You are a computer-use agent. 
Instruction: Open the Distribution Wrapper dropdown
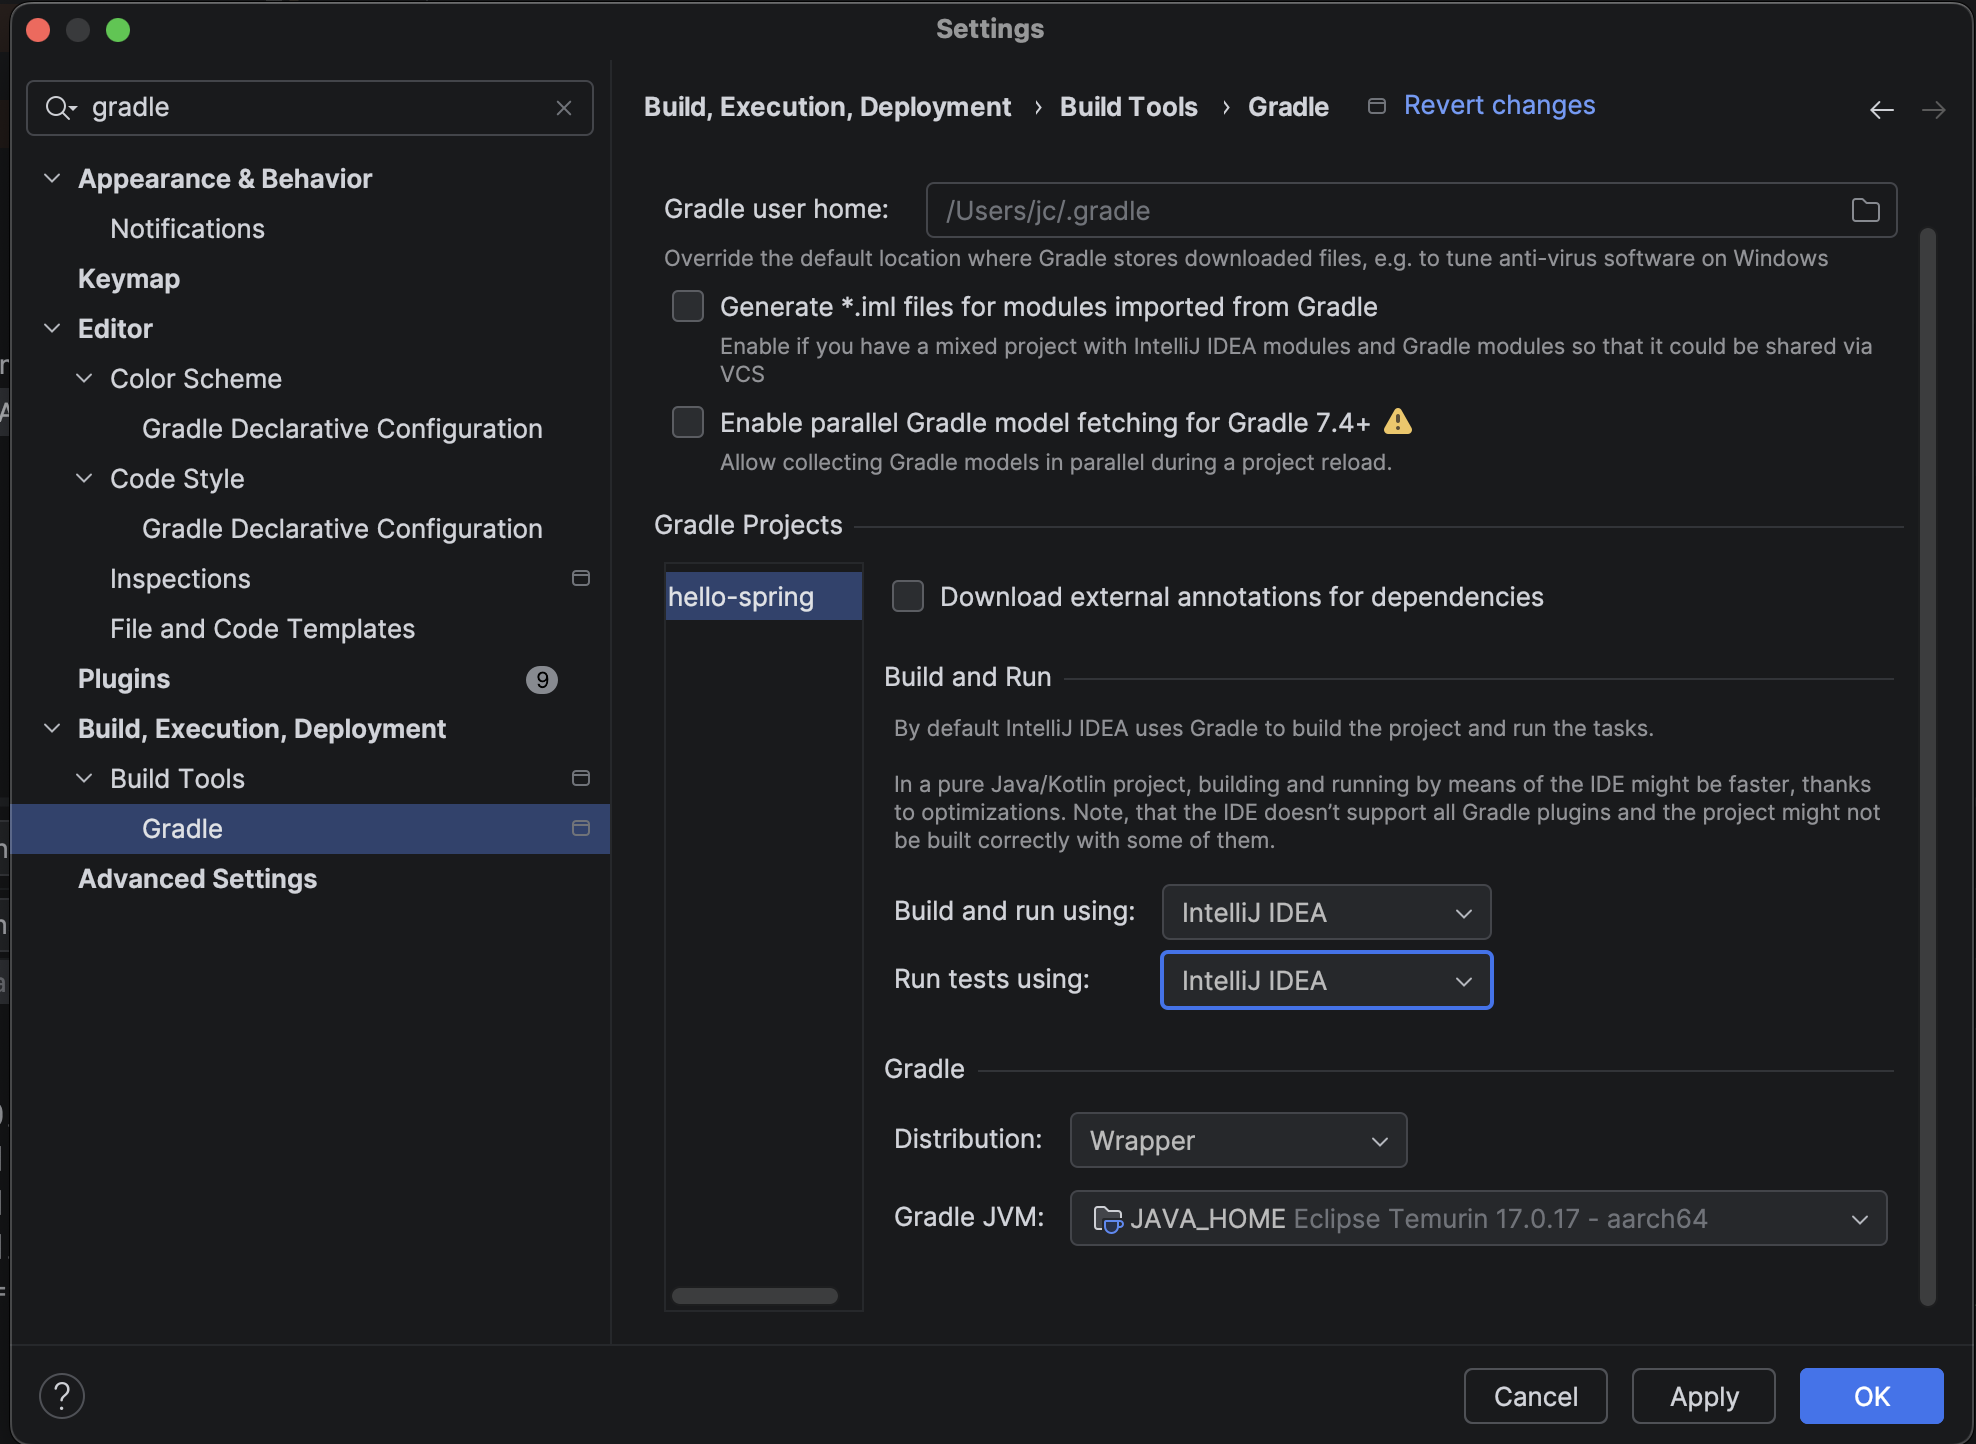(x=1238, y=1140)
